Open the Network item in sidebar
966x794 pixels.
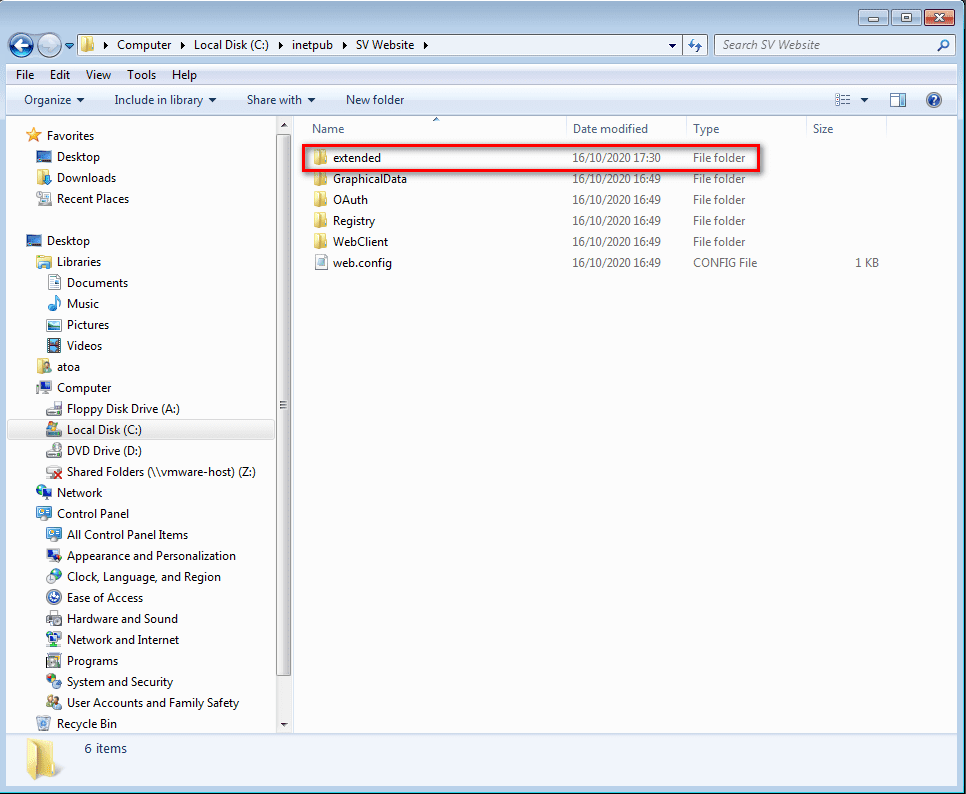pyautogui.click(x=79, y=493)
